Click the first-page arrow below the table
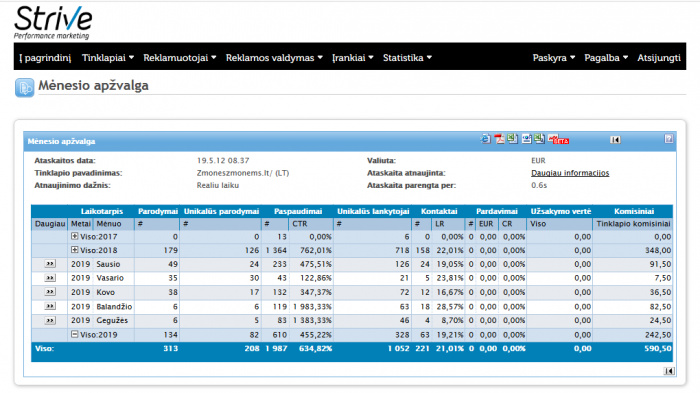 669,371
